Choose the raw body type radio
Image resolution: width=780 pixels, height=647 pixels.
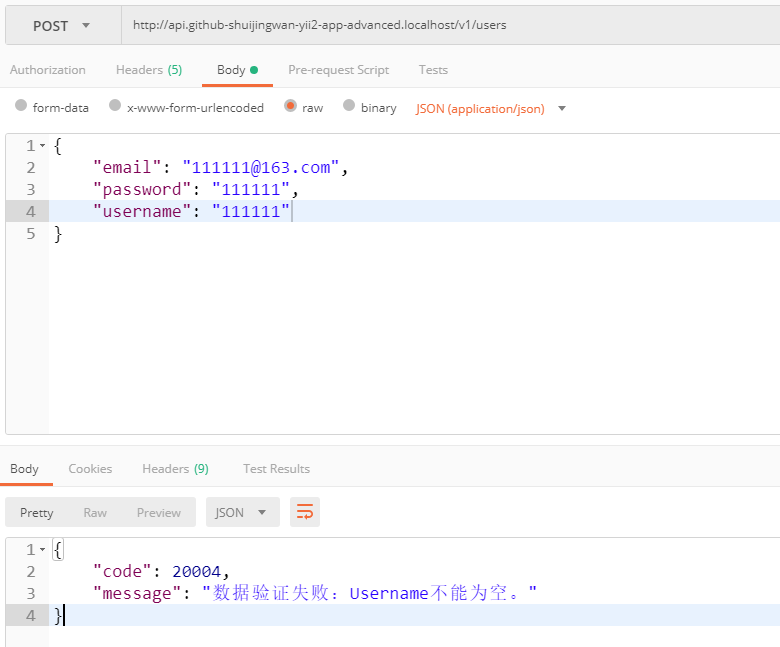pyautogui.click(x=291, y=106)
